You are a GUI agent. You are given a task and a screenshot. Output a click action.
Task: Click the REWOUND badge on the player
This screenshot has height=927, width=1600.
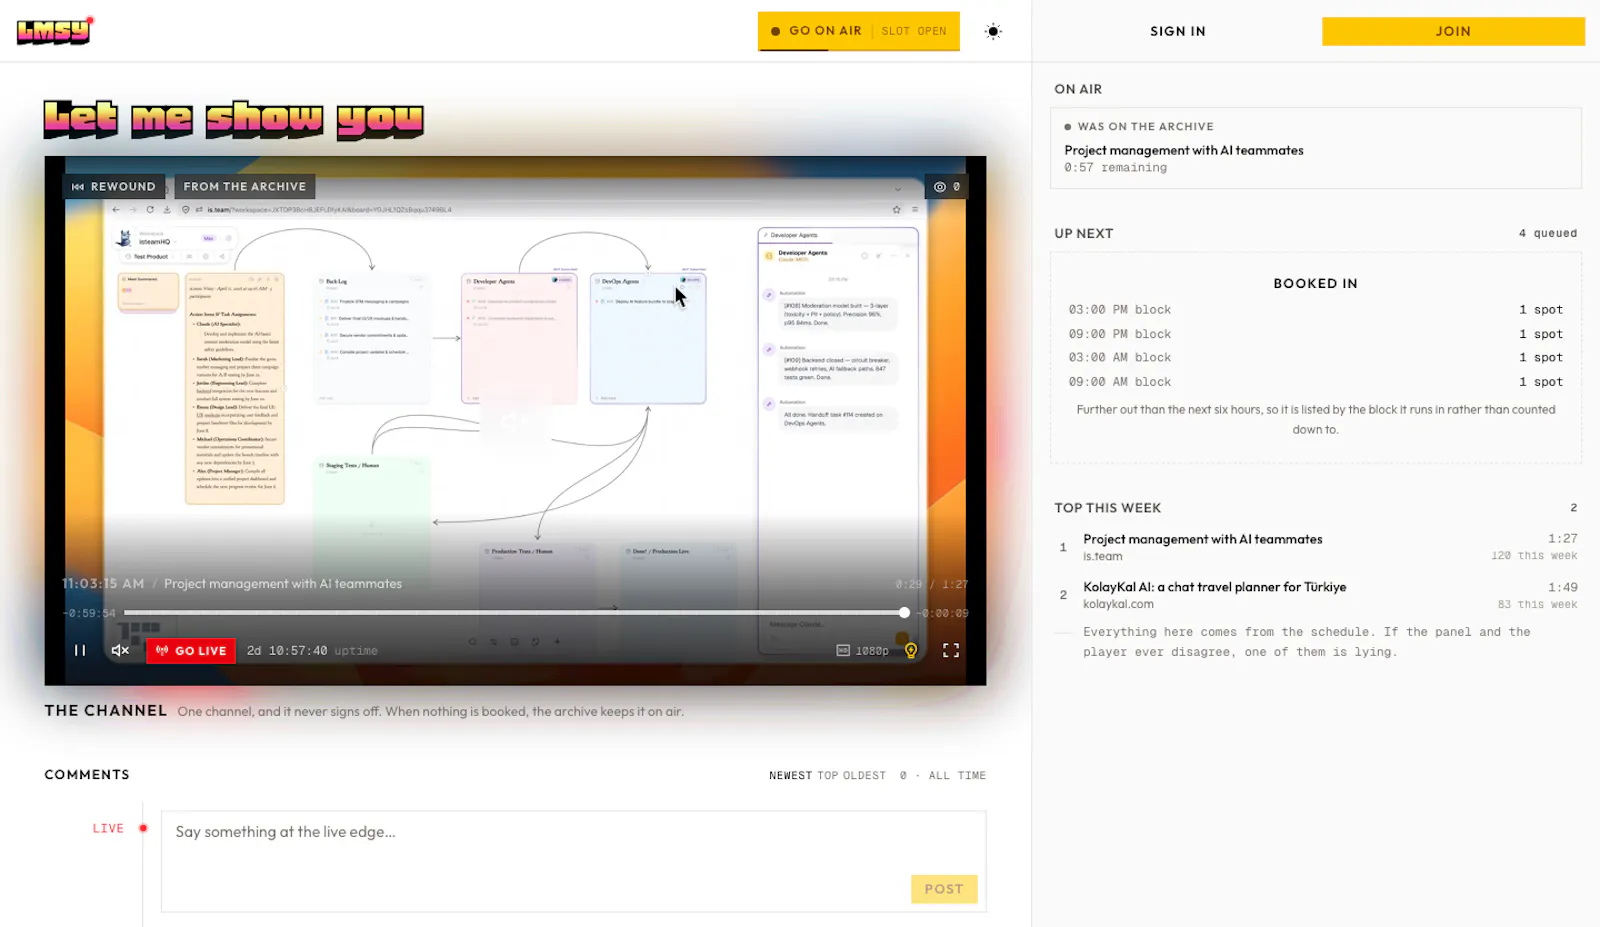114,187
